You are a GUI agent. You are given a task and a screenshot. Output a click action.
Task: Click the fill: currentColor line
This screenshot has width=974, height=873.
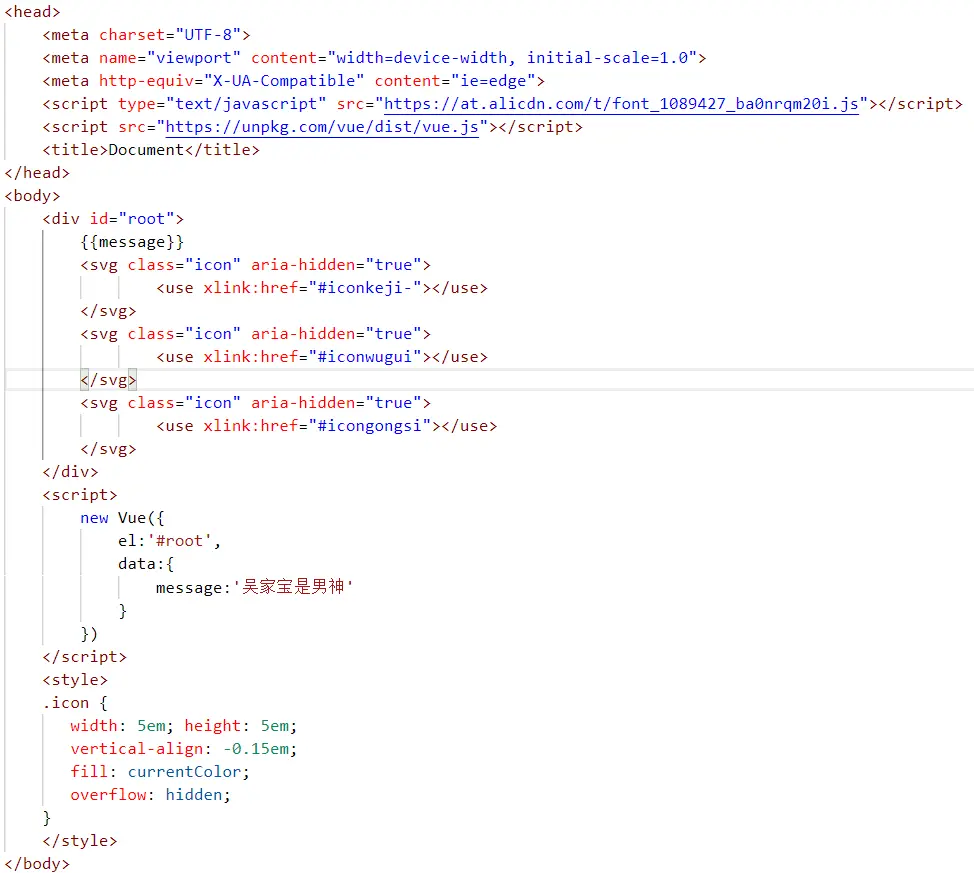click(x=160, y=772)
